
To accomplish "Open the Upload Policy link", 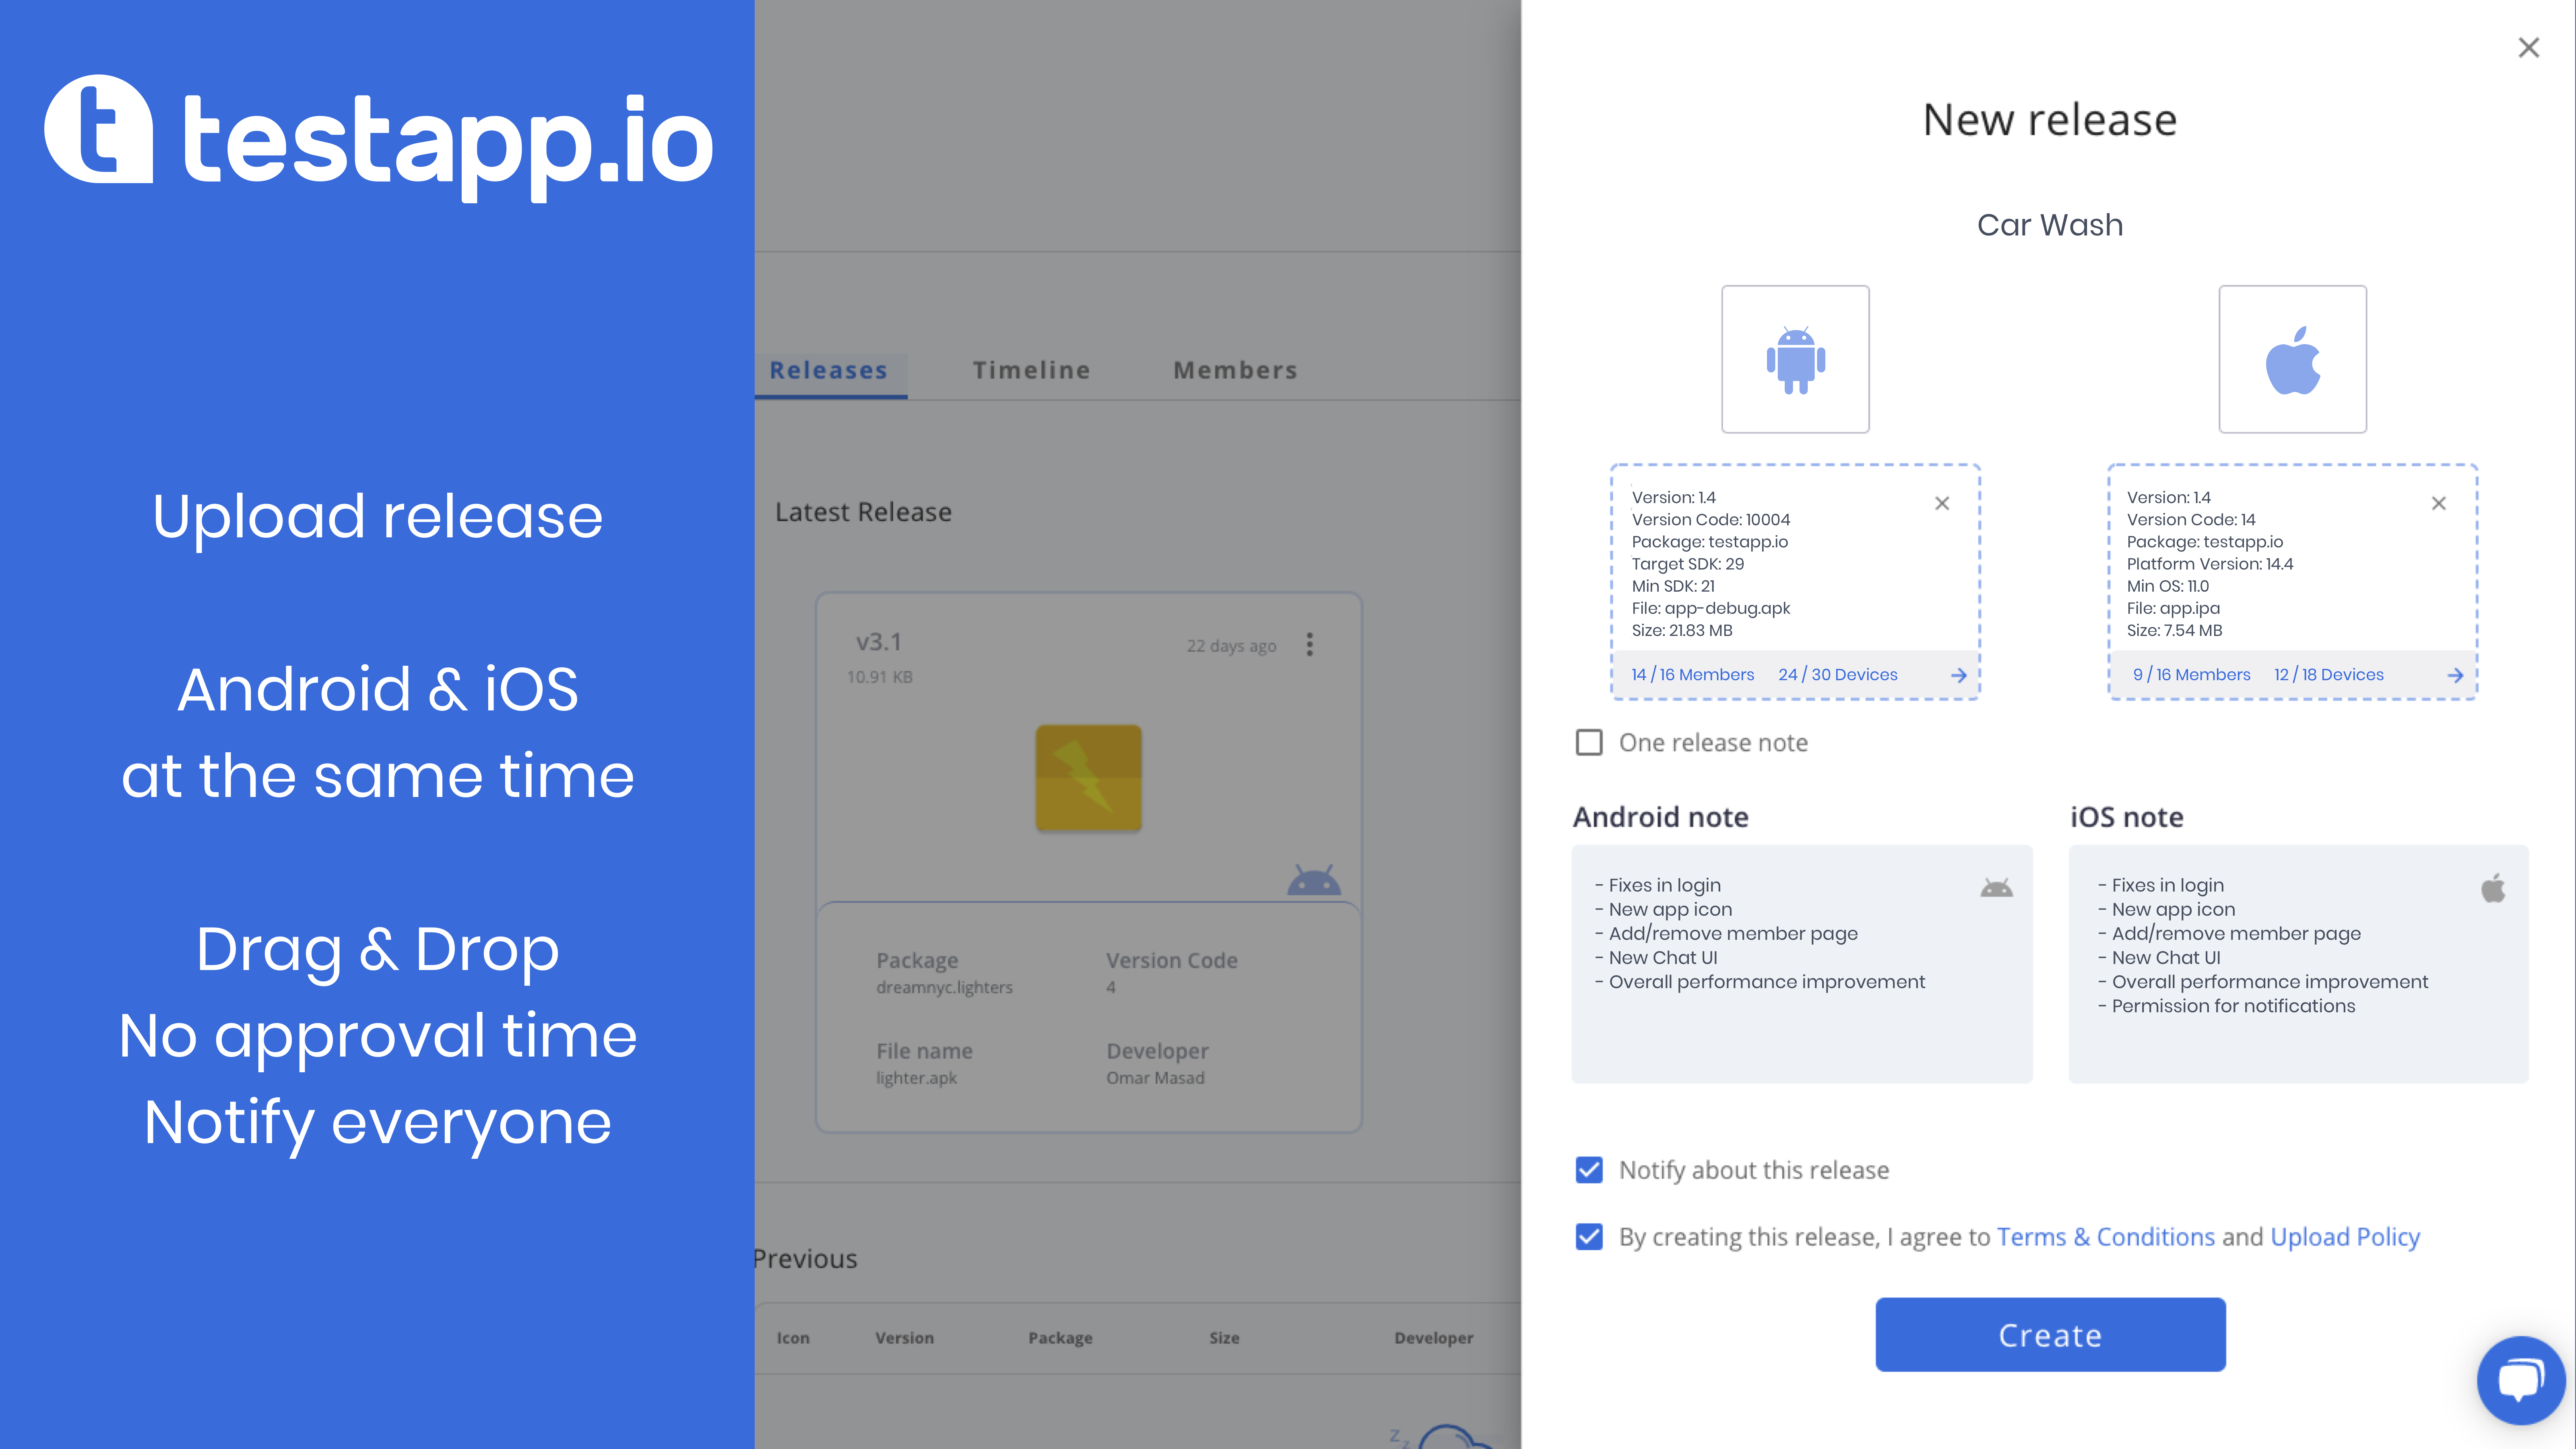I will click(2345, 1237).
